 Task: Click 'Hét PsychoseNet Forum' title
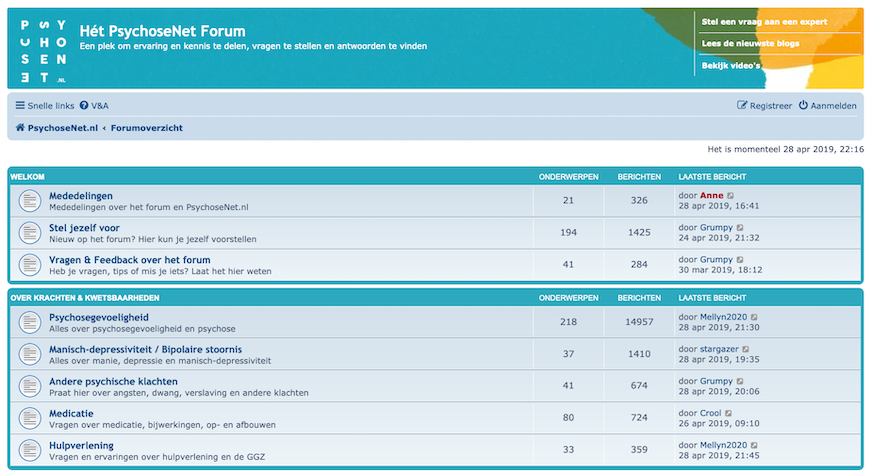[x=162, y=31]
